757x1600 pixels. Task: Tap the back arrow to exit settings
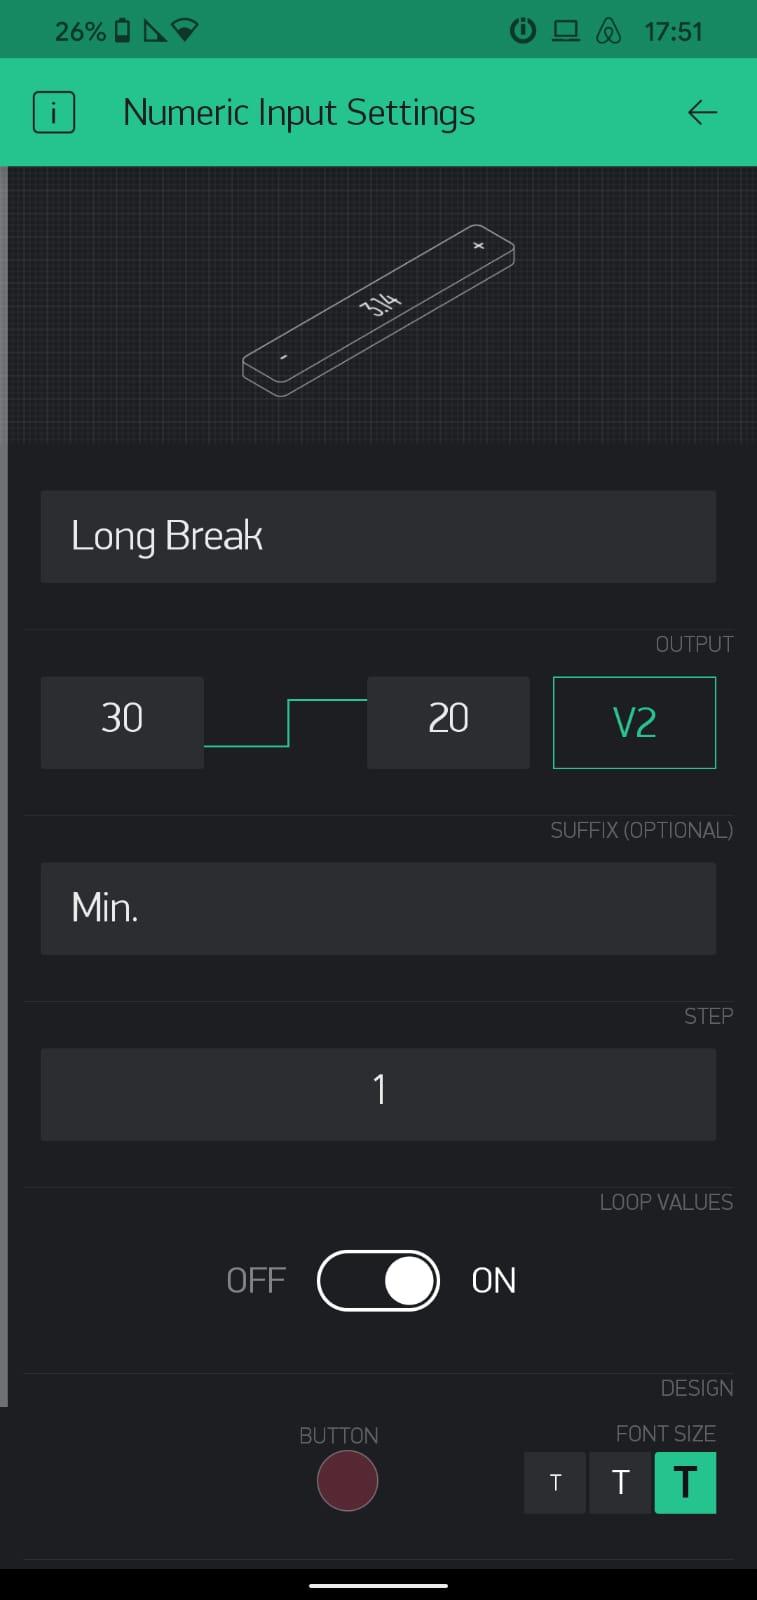pyautogui.click(x=703, y=112)
